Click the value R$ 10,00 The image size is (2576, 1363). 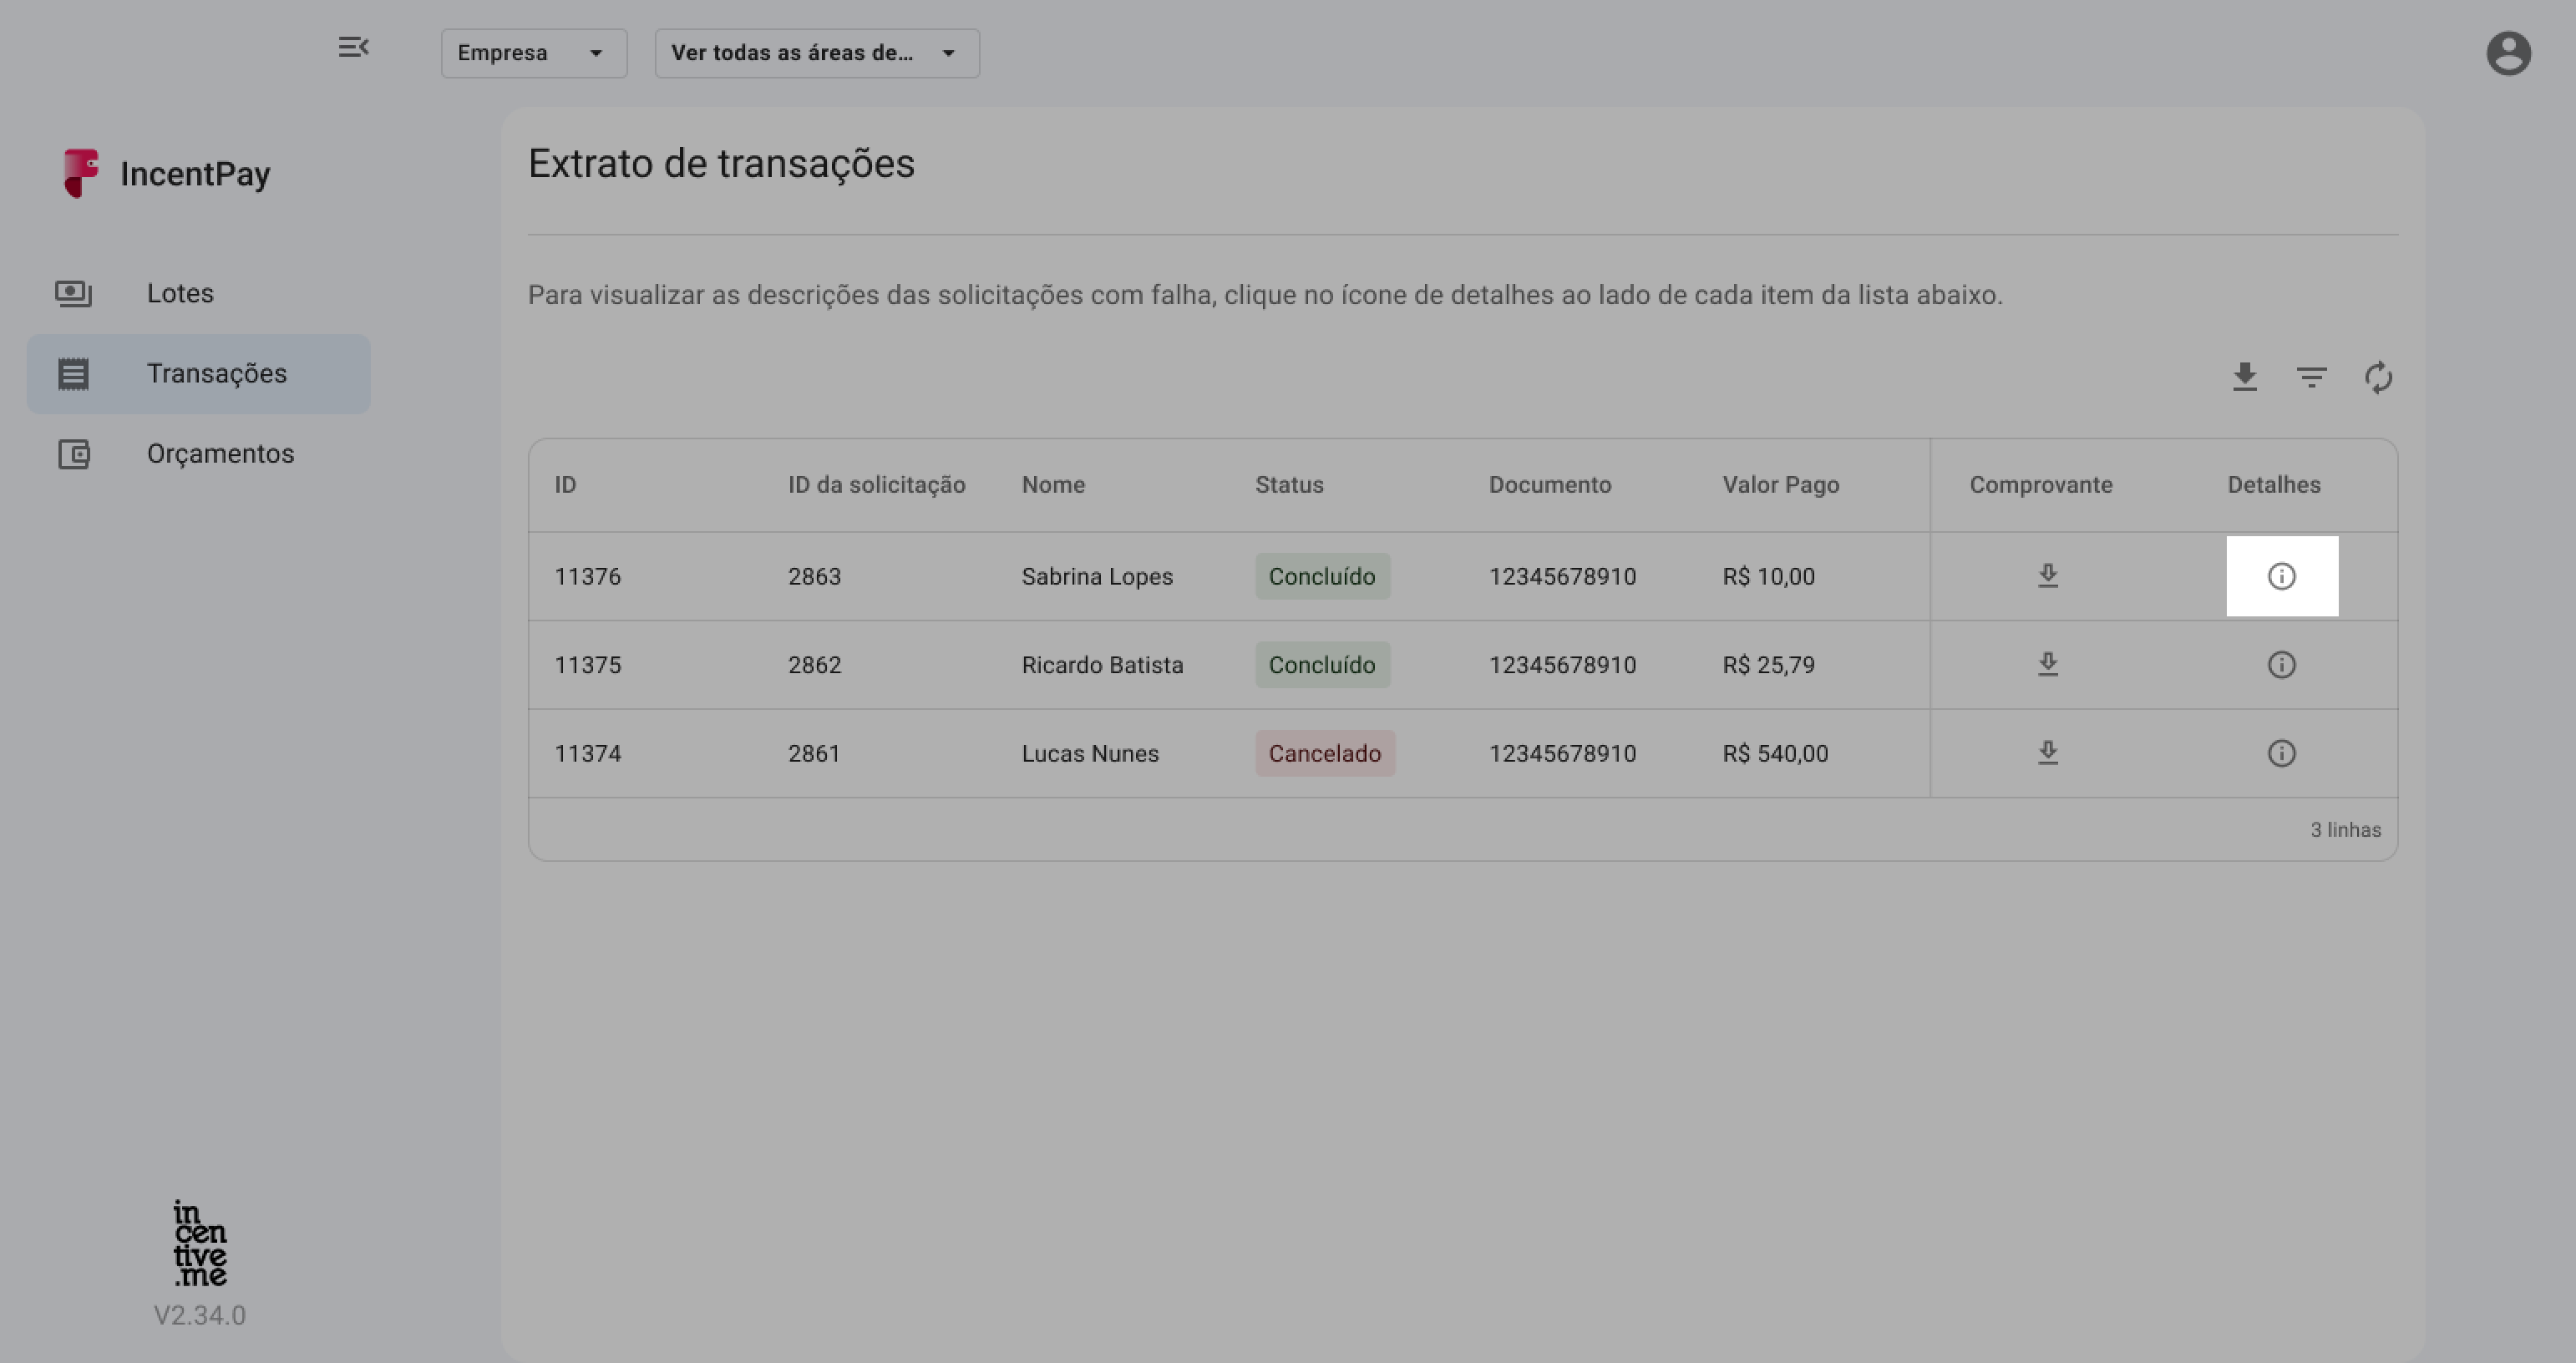1768,576
